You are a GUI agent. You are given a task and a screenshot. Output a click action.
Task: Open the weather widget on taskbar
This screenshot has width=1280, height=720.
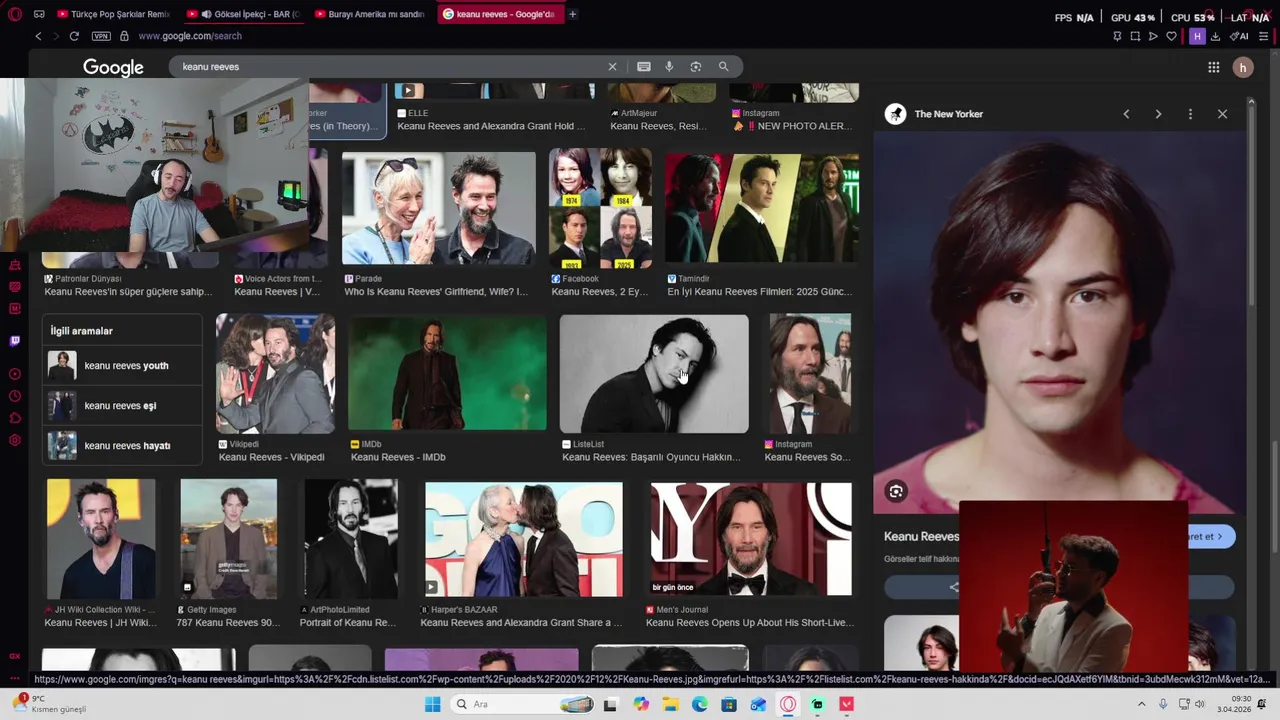click(x=48, y=704)
